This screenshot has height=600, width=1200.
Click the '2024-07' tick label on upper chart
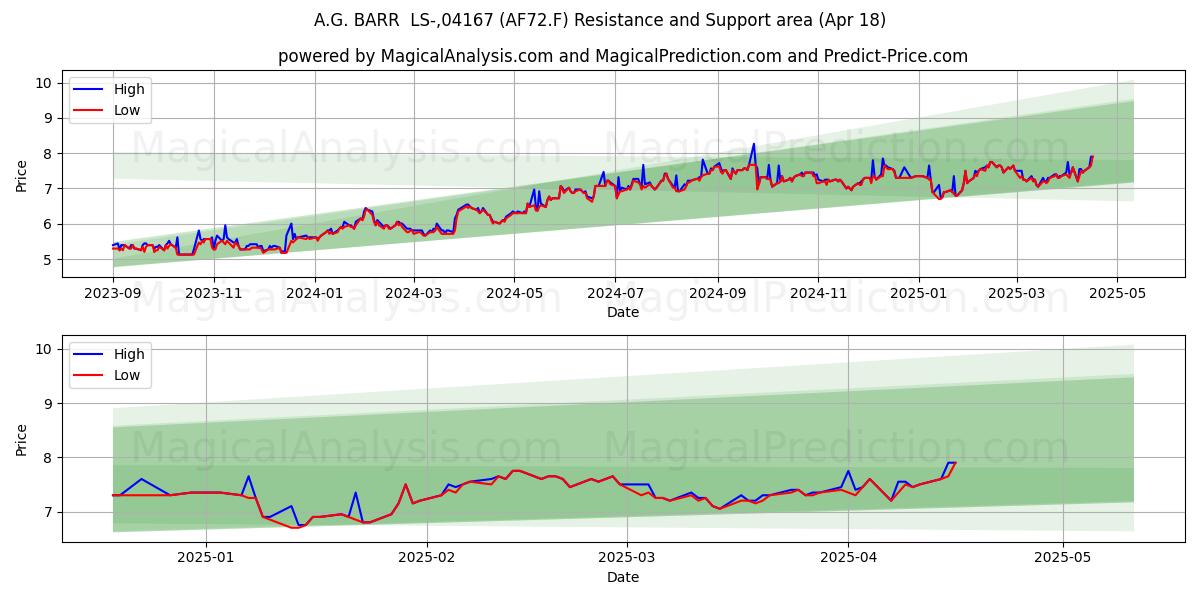pyautogui.click(x=615, y=294)
